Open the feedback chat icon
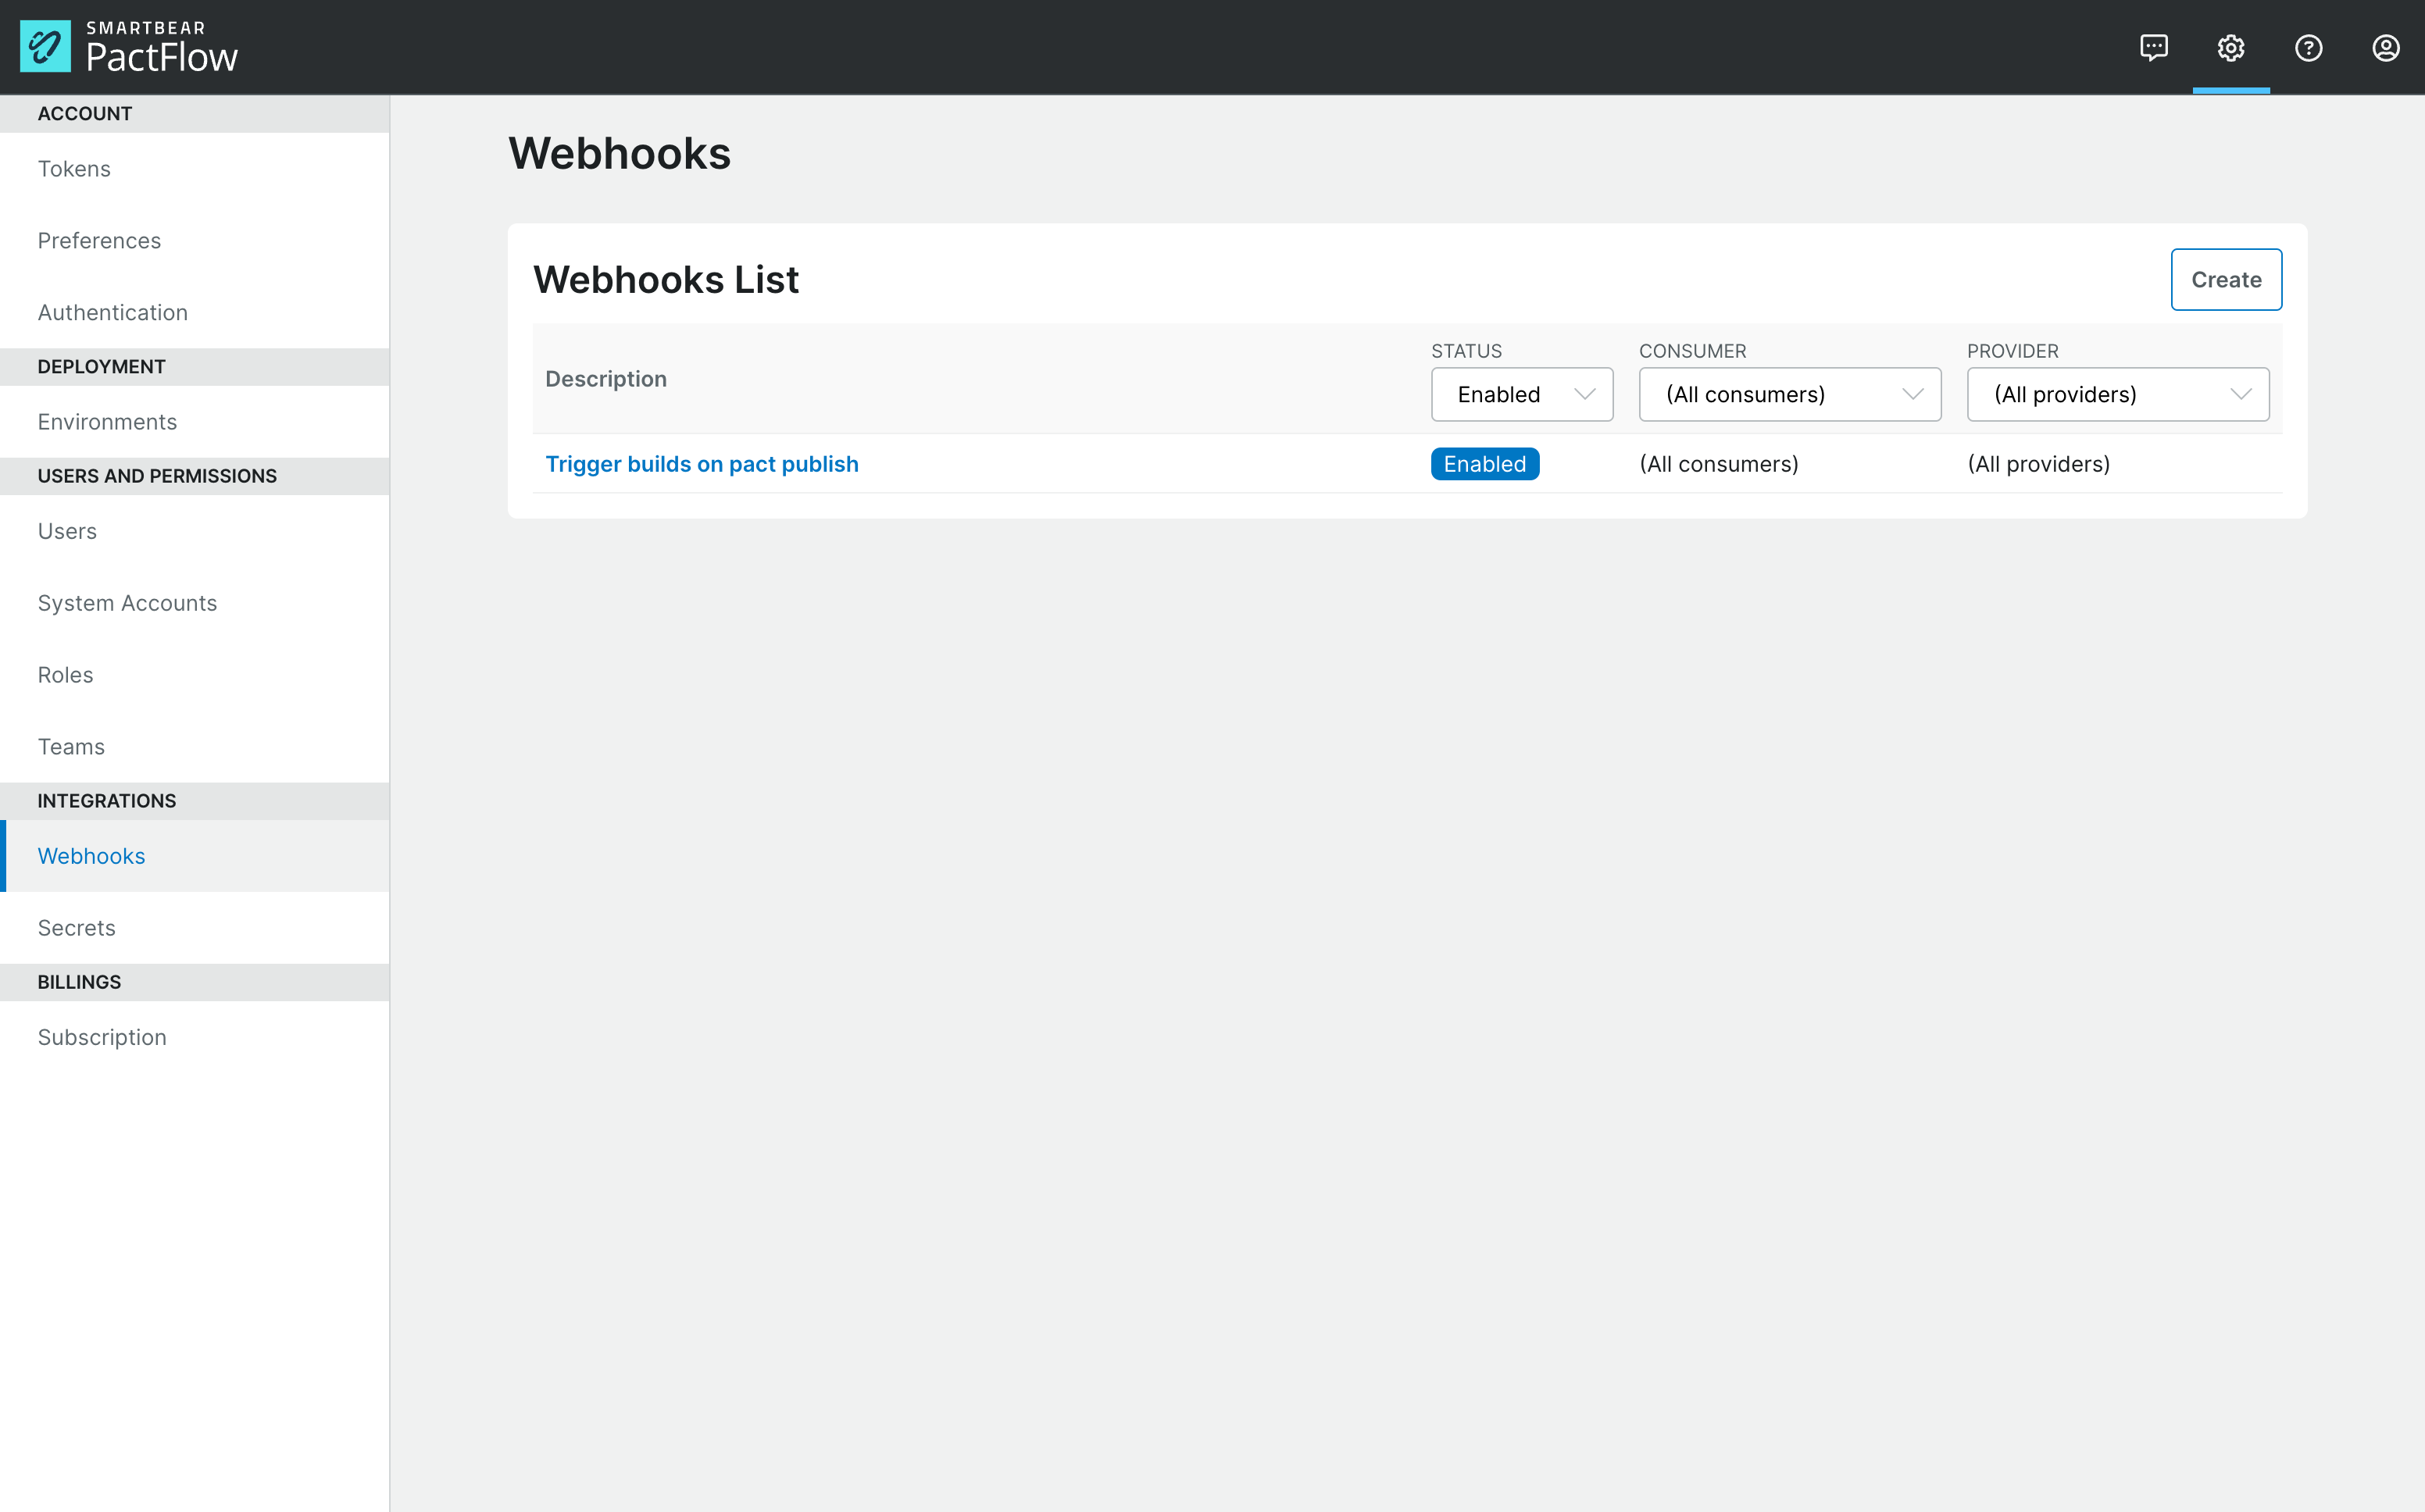The height and width of the screenshot is (1512, 2425). (2153, 47)
